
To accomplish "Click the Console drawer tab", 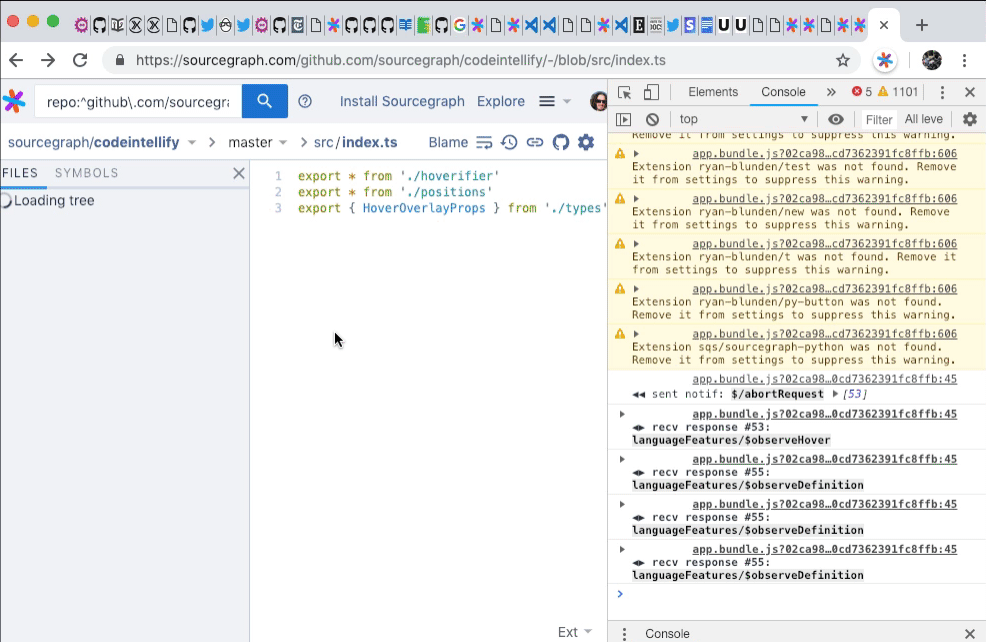I will pyautogui.click(x=667, y=634).
